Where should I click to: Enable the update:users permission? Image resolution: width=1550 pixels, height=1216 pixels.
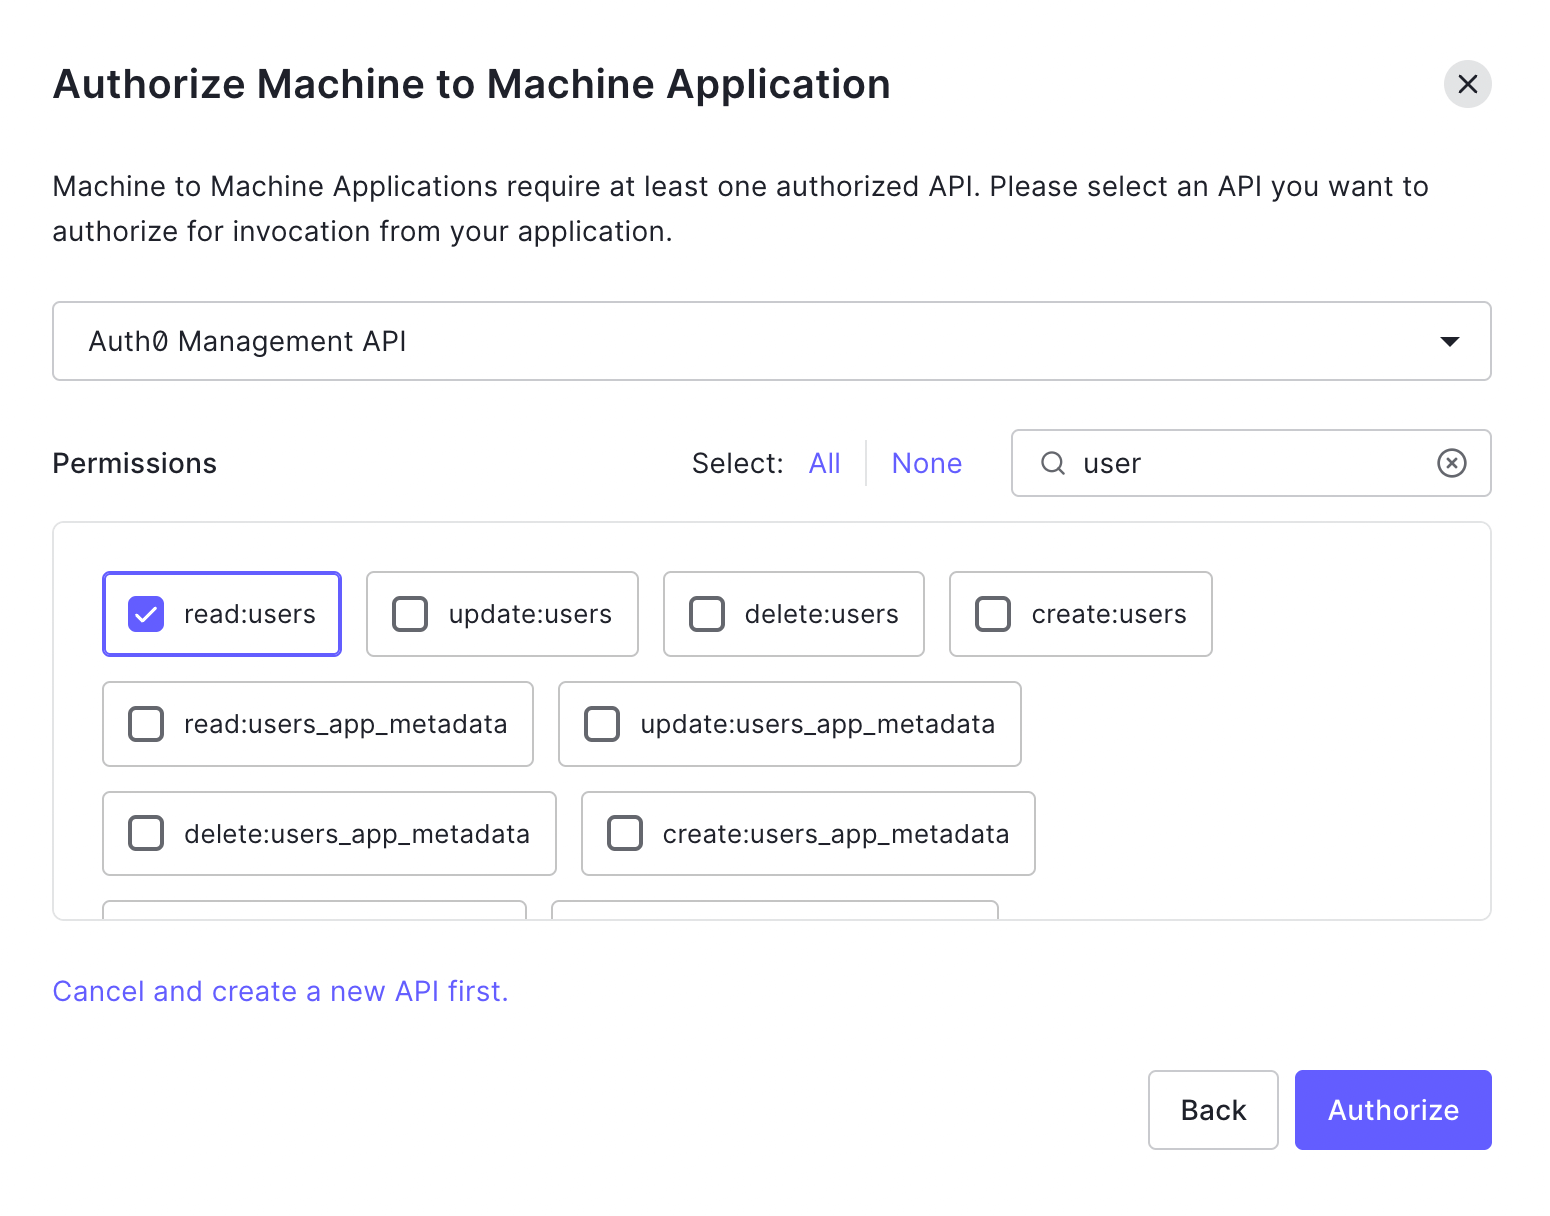[x=410, y=614]
